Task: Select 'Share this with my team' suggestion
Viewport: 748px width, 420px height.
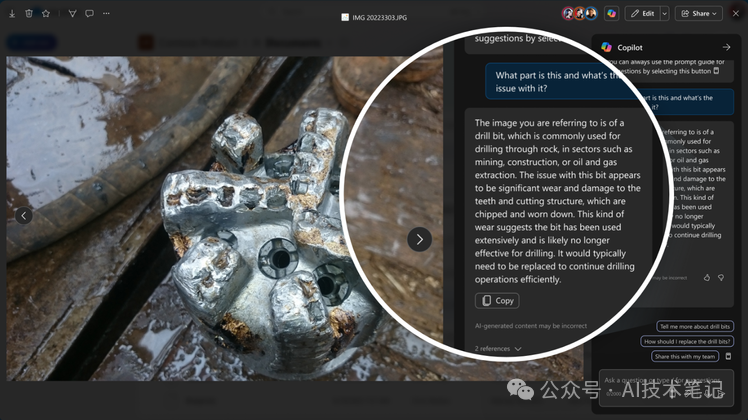Action: pyautogui.click(x=685, y=357)
